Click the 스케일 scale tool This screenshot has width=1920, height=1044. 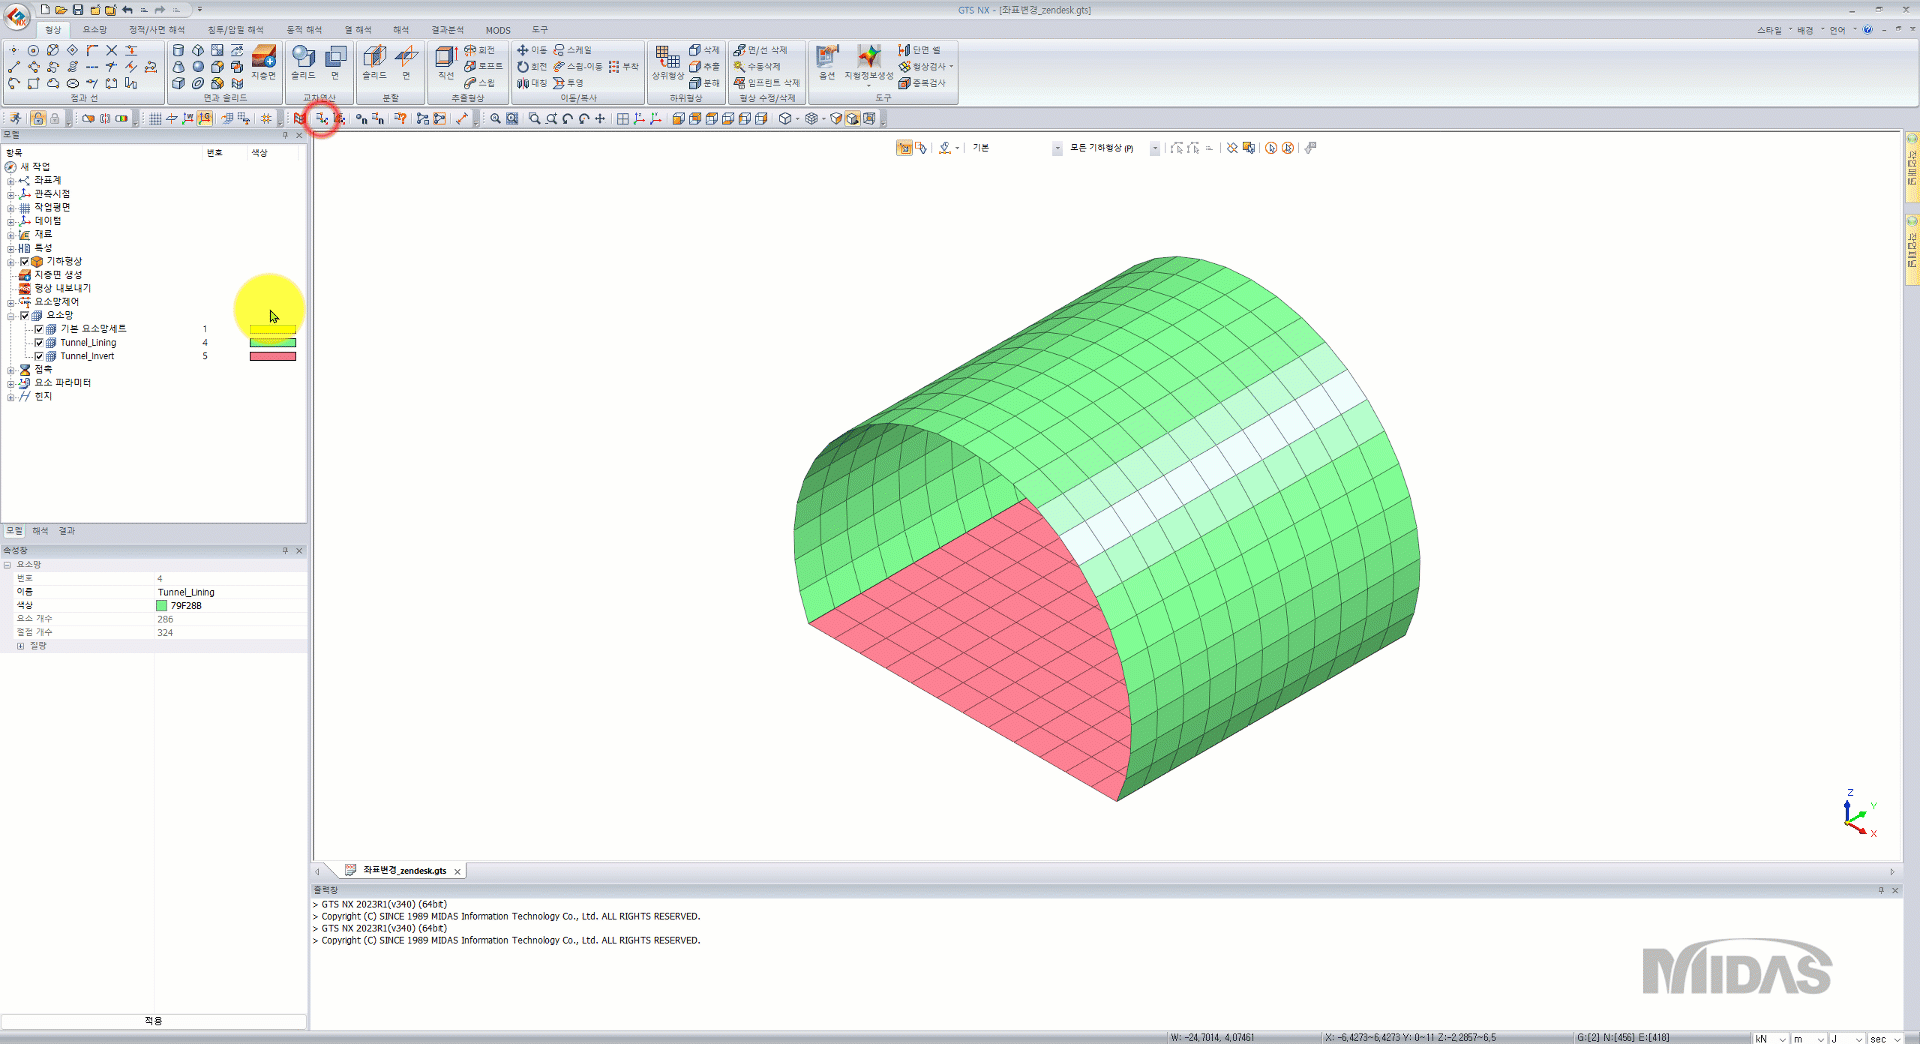[x=573, y=50]
